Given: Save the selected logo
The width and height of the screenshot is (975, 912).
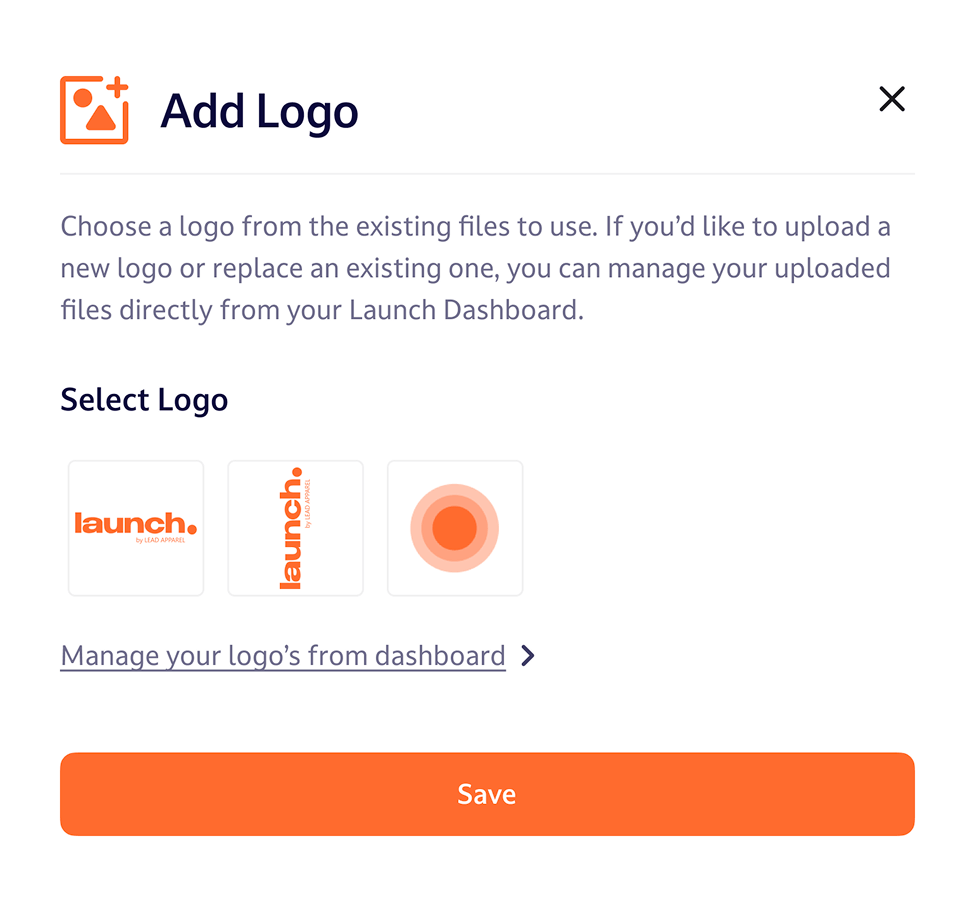Looking at the screenshot, I should click(487, 794).
